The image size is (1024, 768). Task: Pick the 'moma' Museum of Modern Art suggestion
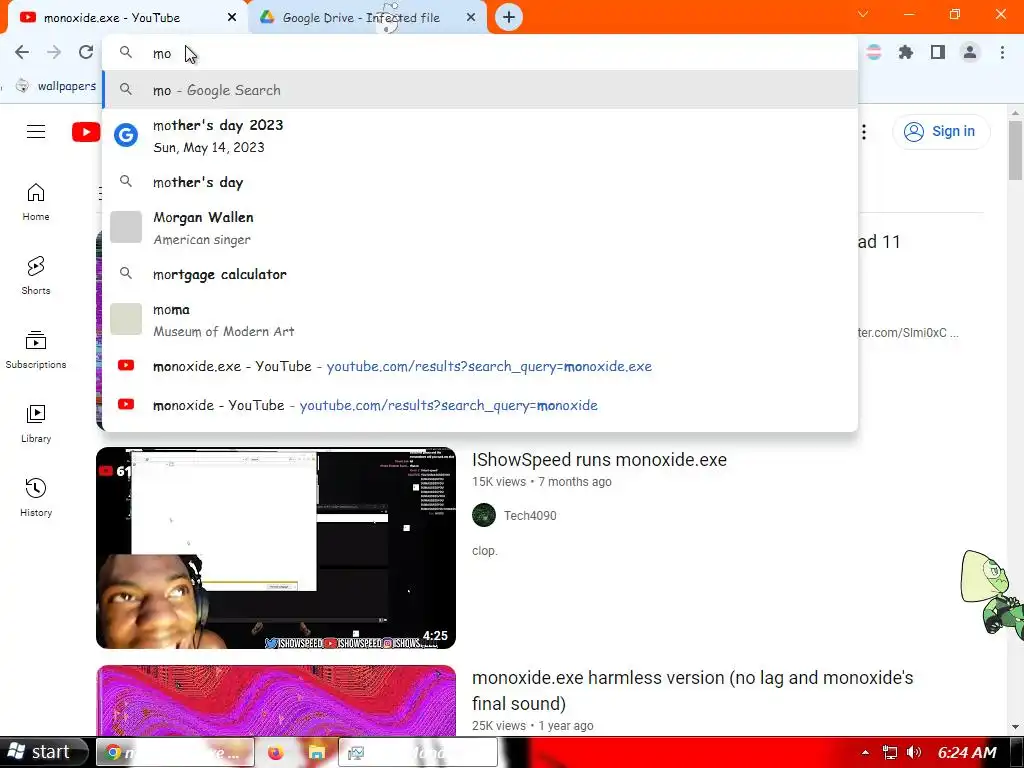click(480, 320)
